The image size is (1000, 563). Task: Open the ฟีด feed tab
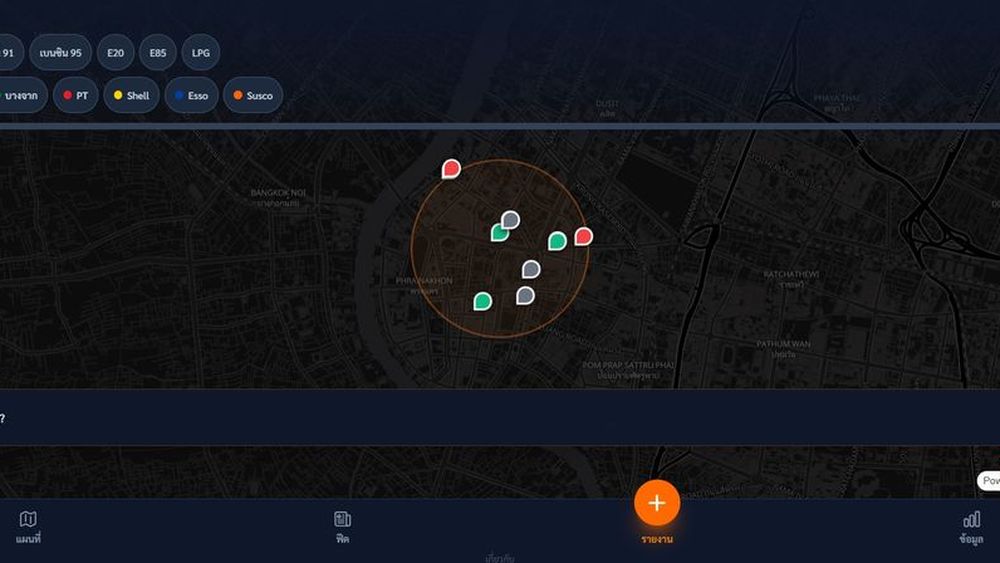pyautogui.click(x=342, y=527)
